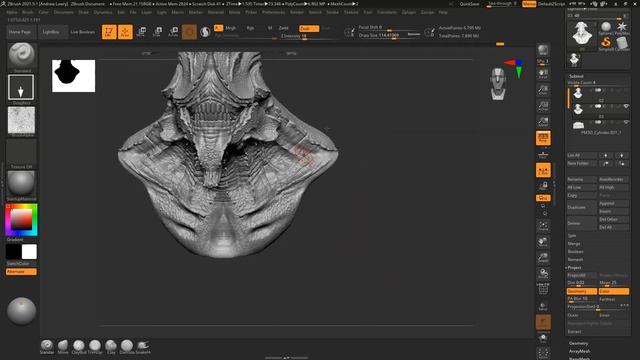640x360 pixels.
Task: Click the Delete subtool button
Action: tap(582, 223)
